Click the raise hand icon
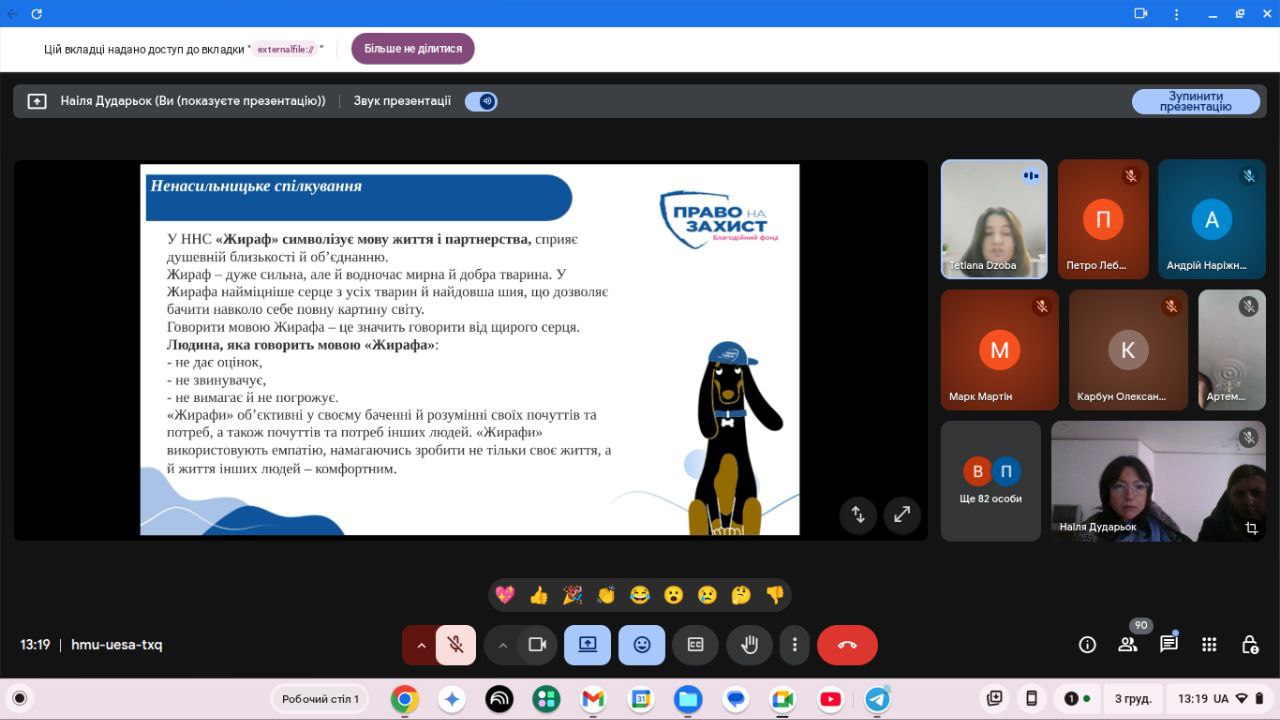This screenshot has height=720, width=1280. pos(749,645)
